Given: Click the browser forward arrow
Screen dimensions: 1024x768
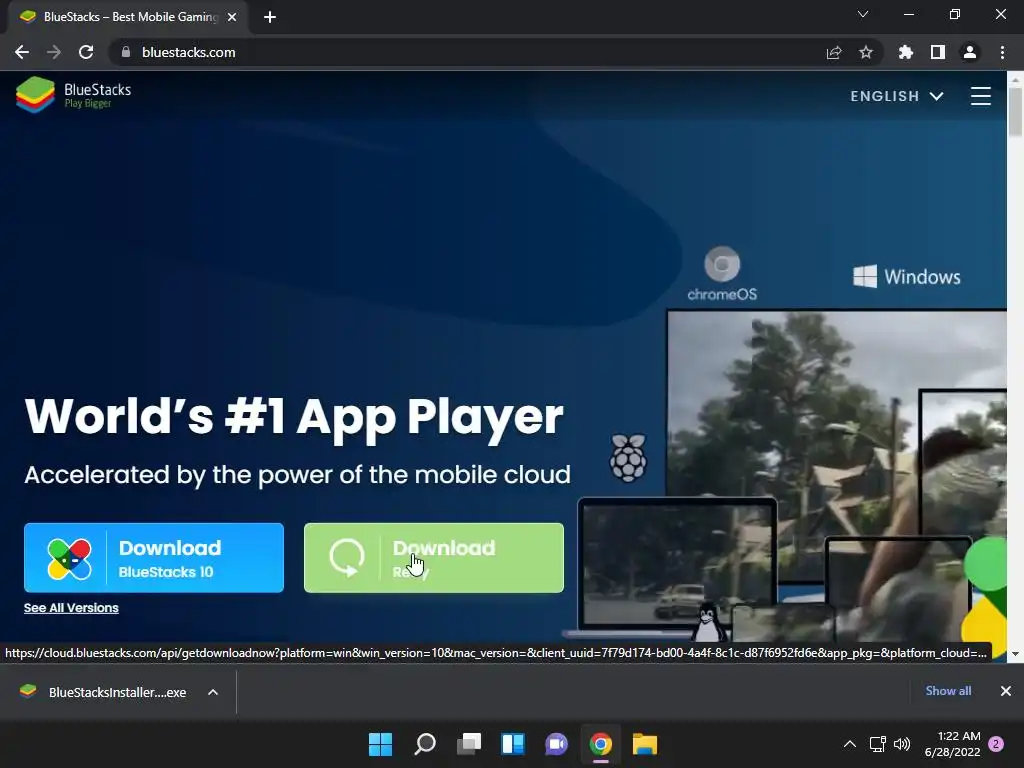Looking at the screenshot, I should [54, 52].
